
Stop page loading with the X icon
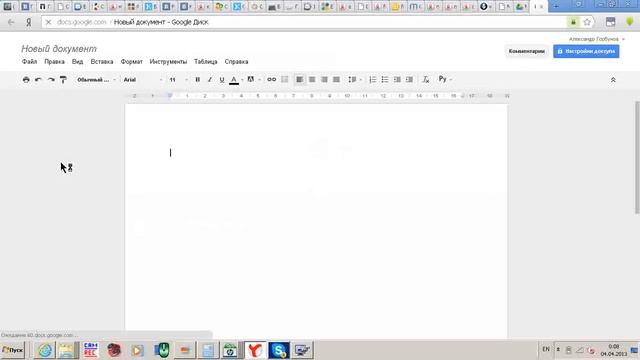click(x=48, y=22)
